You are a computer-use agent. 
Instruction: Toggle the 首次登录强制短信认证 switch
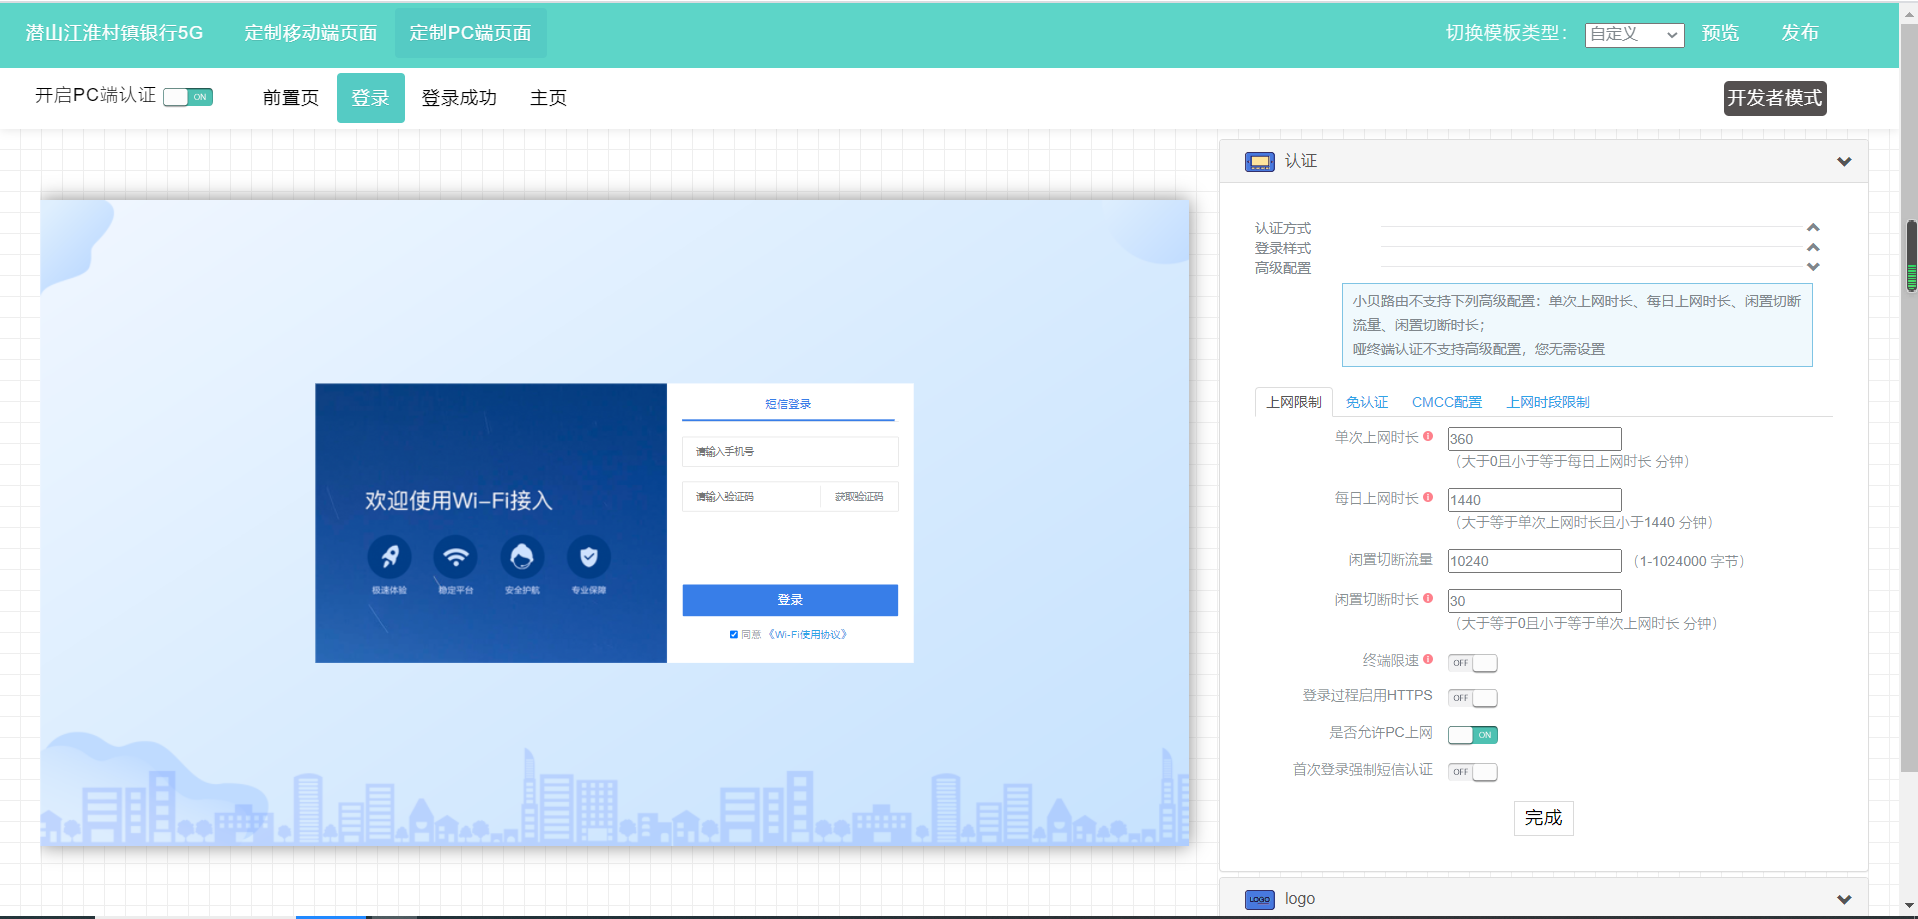click(x=1472, y=772)
